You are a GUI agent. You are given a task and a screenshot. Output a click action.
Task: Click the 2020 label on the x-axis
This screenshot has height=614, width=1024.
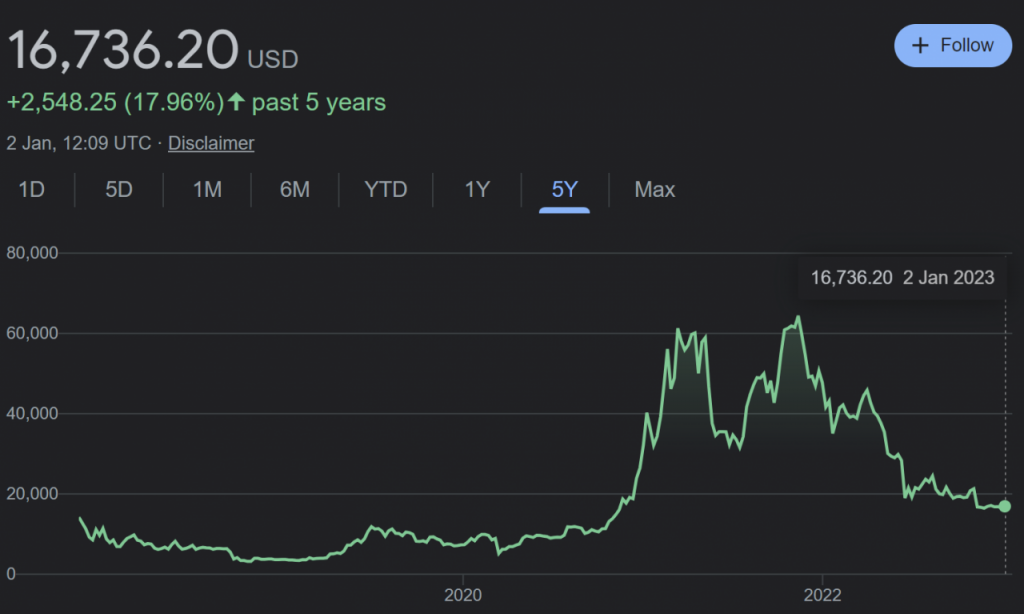pyautogui.click(x=464, y=594)
